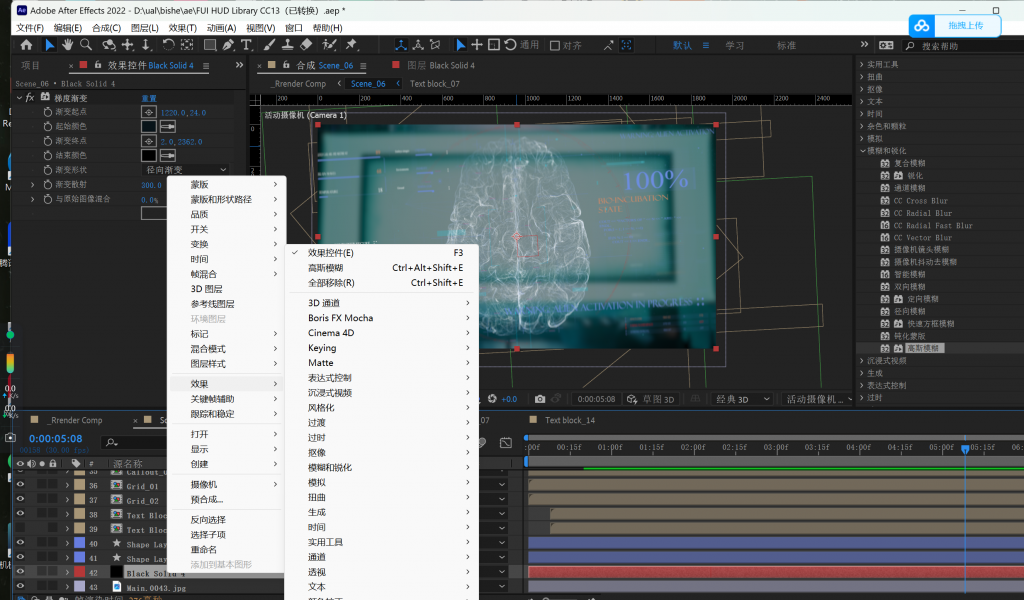The image size is (1024, 600).
Task: Select the Eraser tool
Action: 306,45
